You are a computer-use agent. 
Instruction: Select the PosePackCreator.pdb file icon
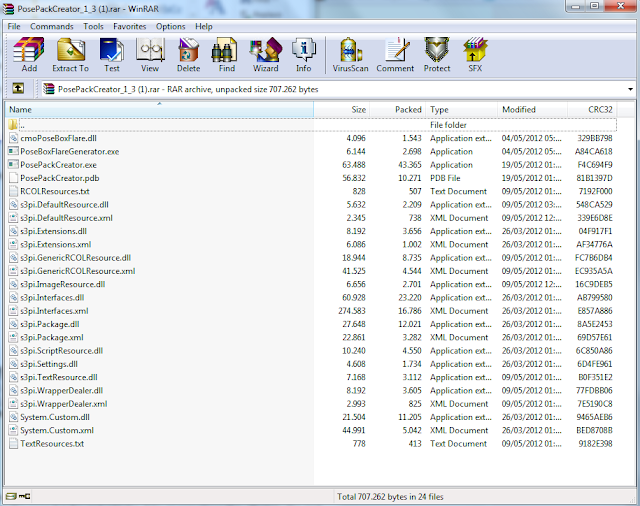click(x=13, y=178)
